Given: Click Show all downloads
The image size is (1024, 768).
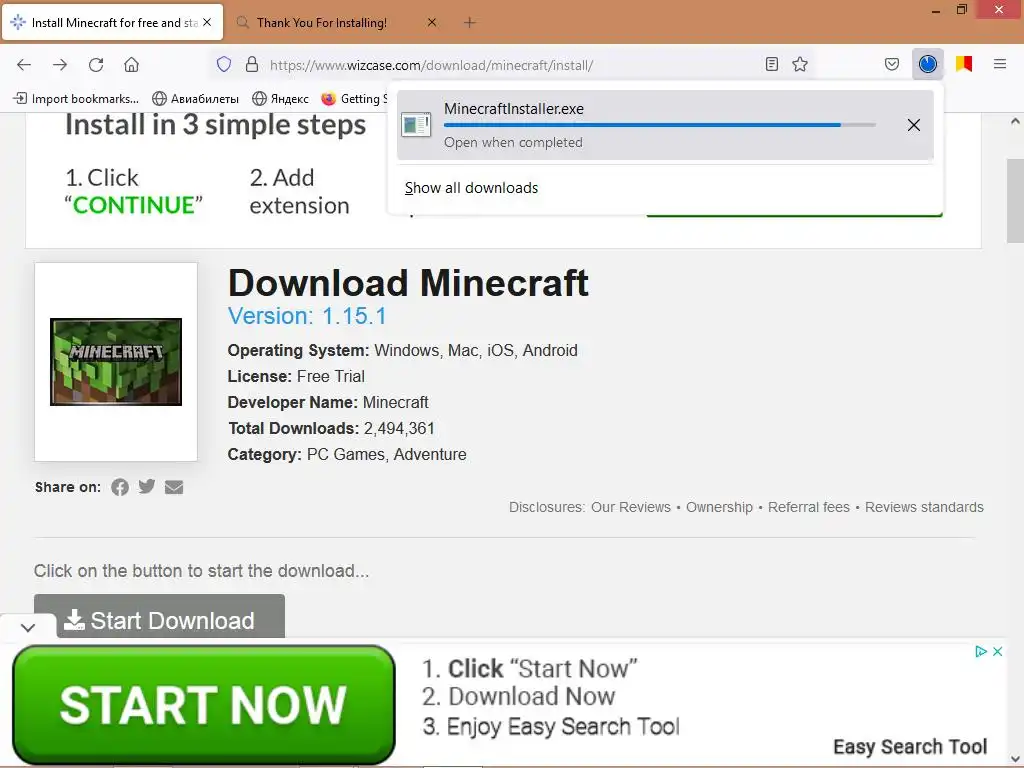Looking at the screenshot, I should pos(471,188).
